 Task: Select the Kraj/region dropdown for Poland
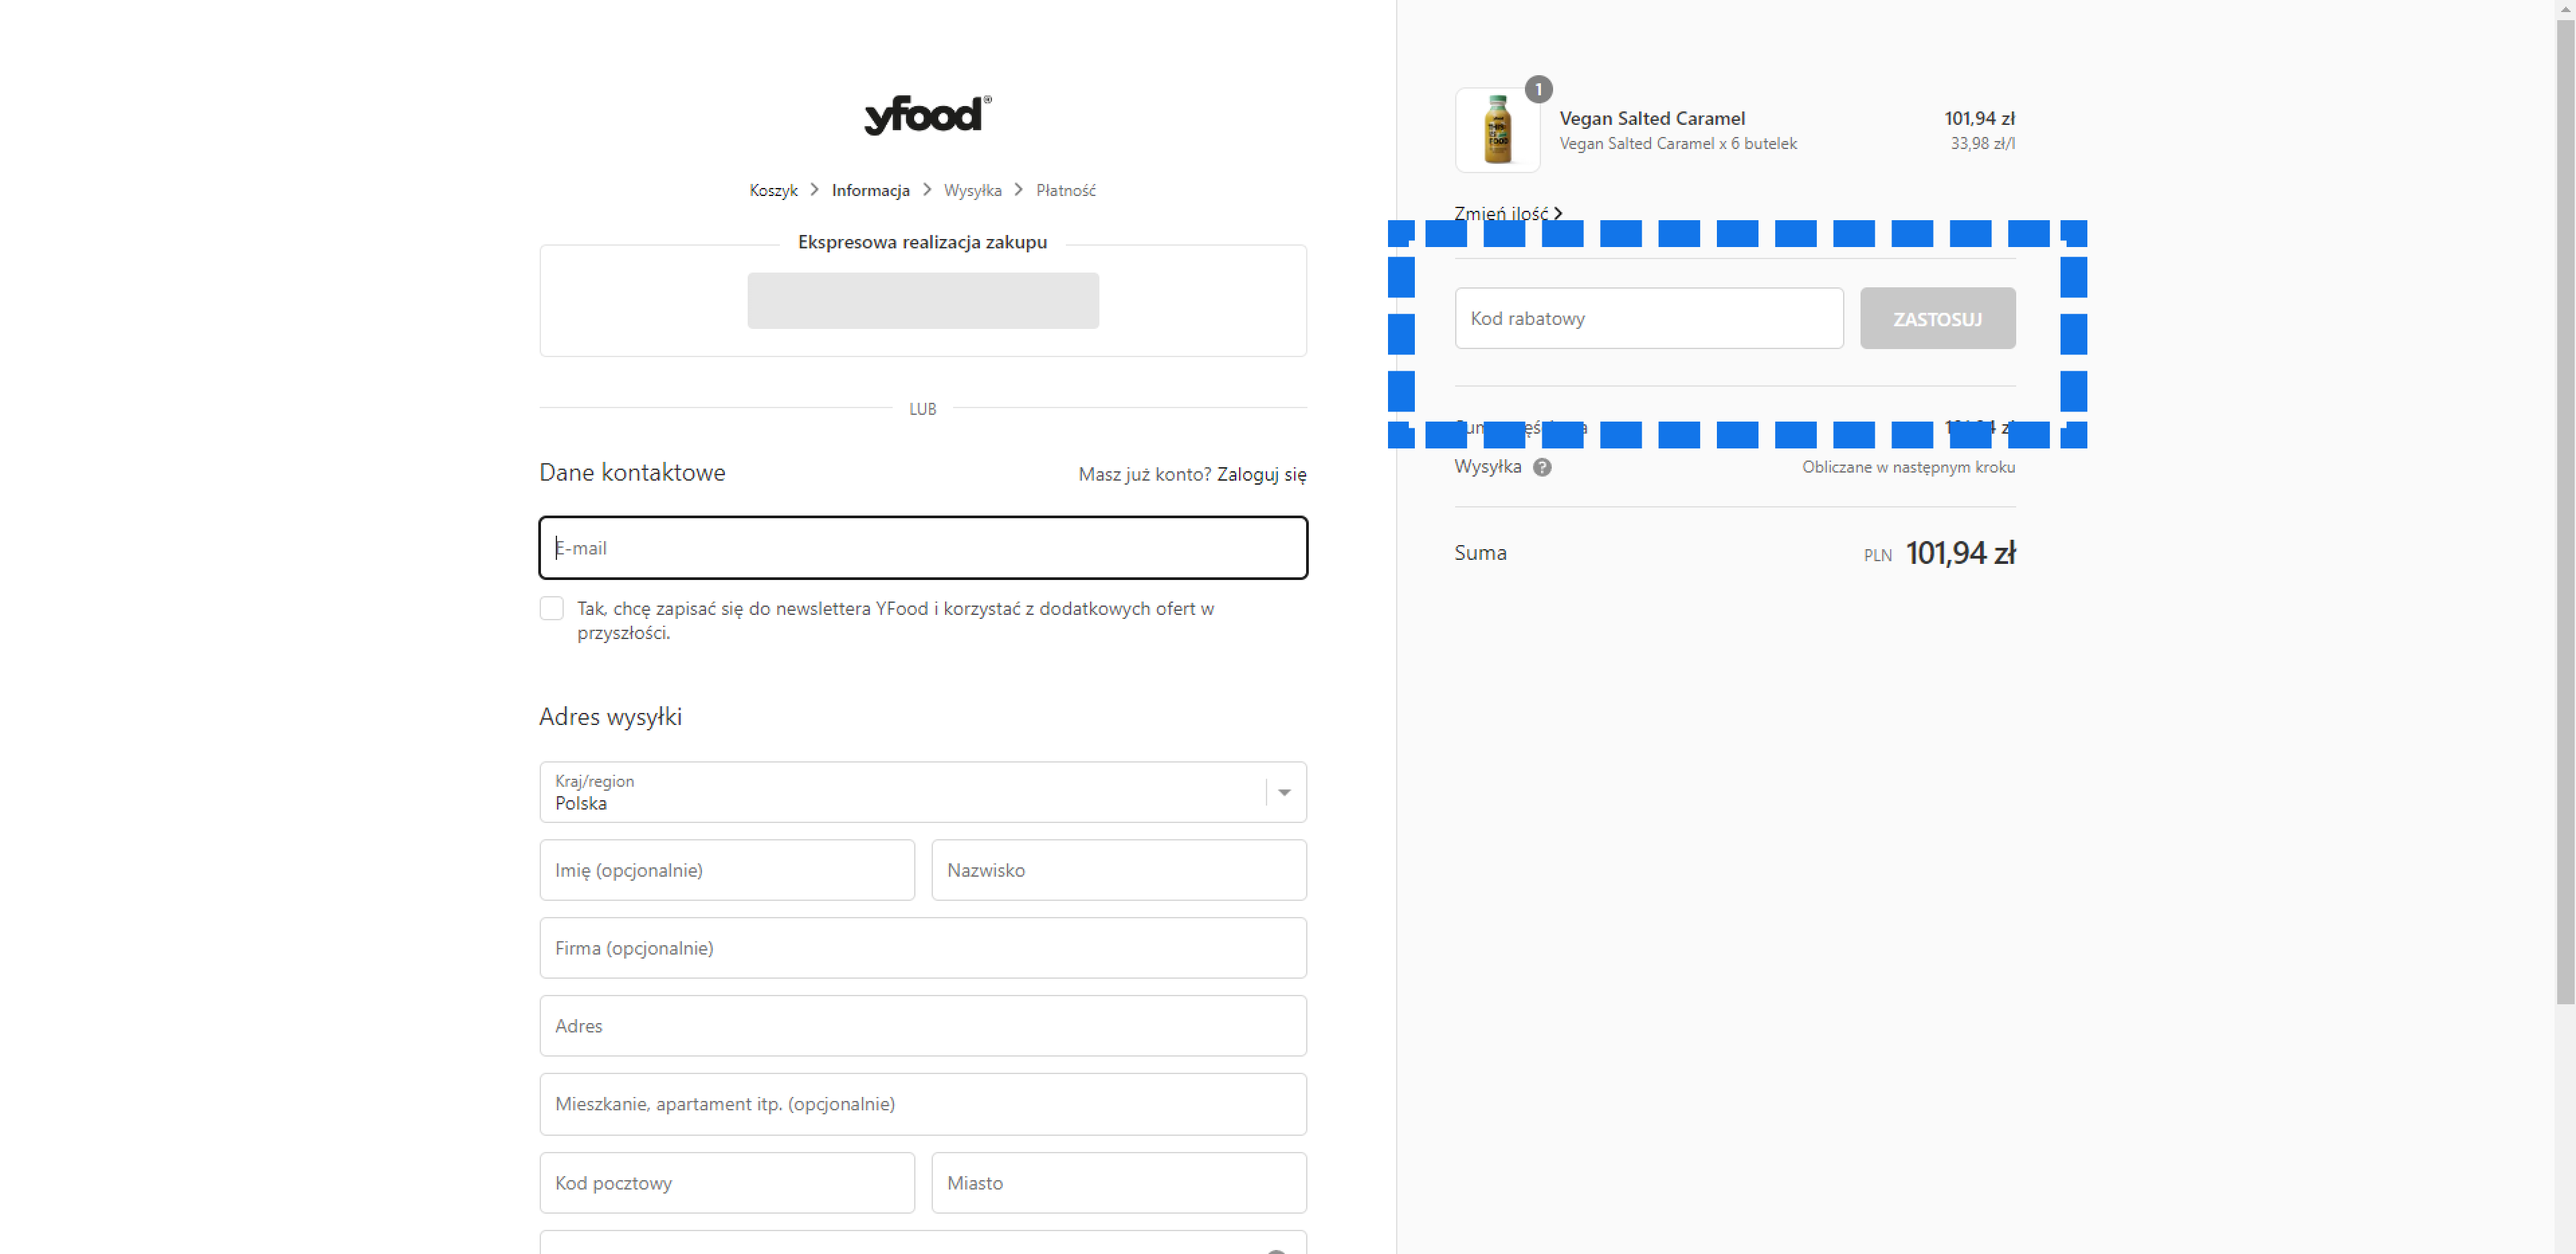click(924, 791)
